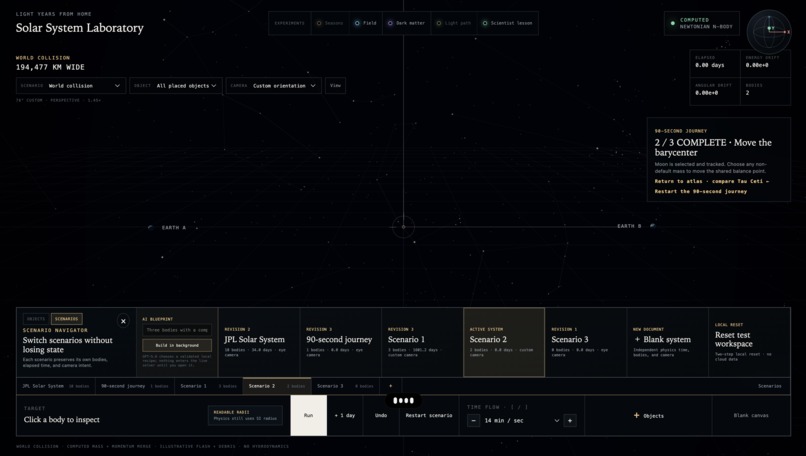Screen dimensions: 806x456
Task: Toggle the Dark matter experiment
Action: pos(407,23)
